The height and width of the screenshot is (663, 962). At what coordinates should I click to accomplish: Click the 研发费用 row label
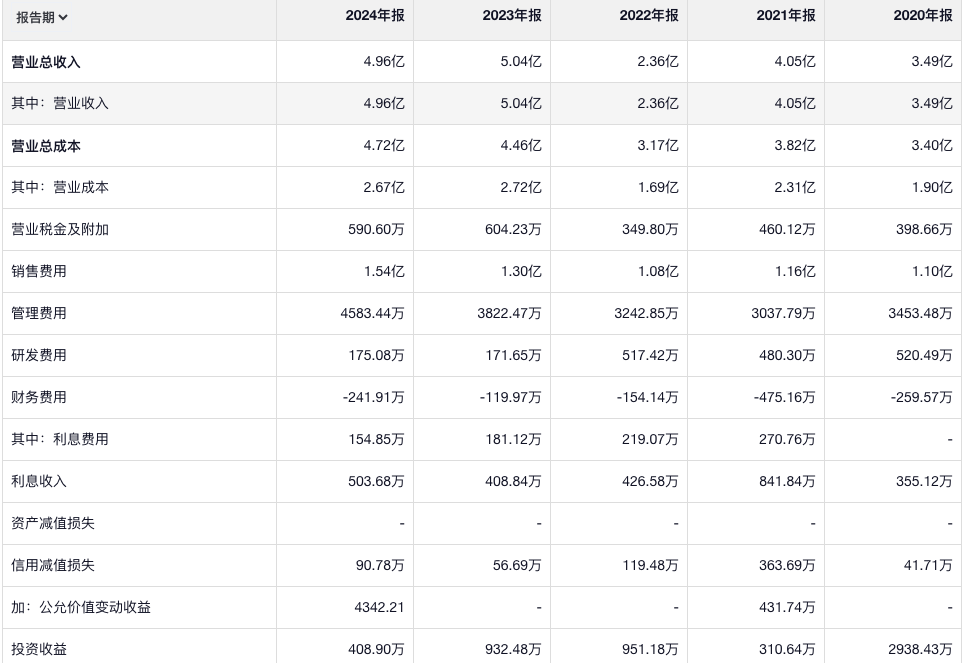point(39,356)
